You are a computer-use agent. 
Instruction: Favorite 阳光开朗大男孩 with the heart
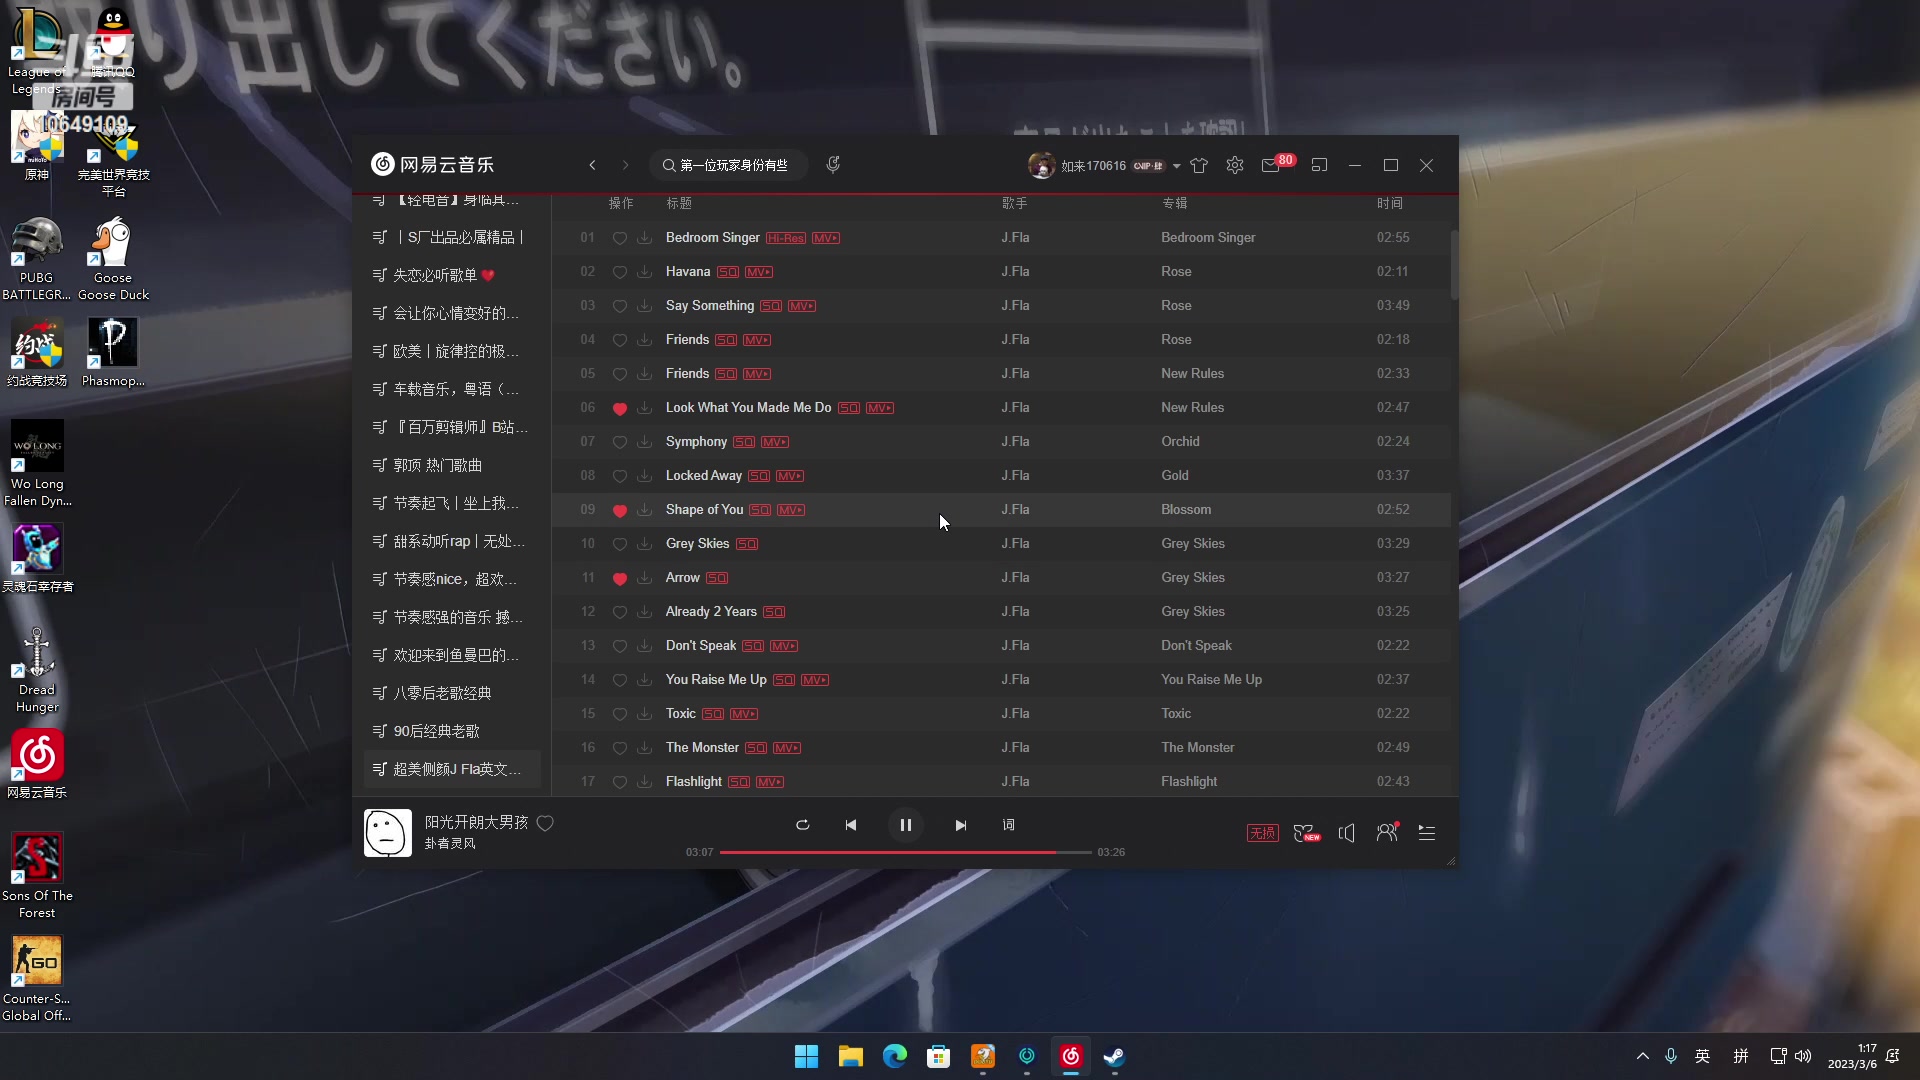click(545, 823)
